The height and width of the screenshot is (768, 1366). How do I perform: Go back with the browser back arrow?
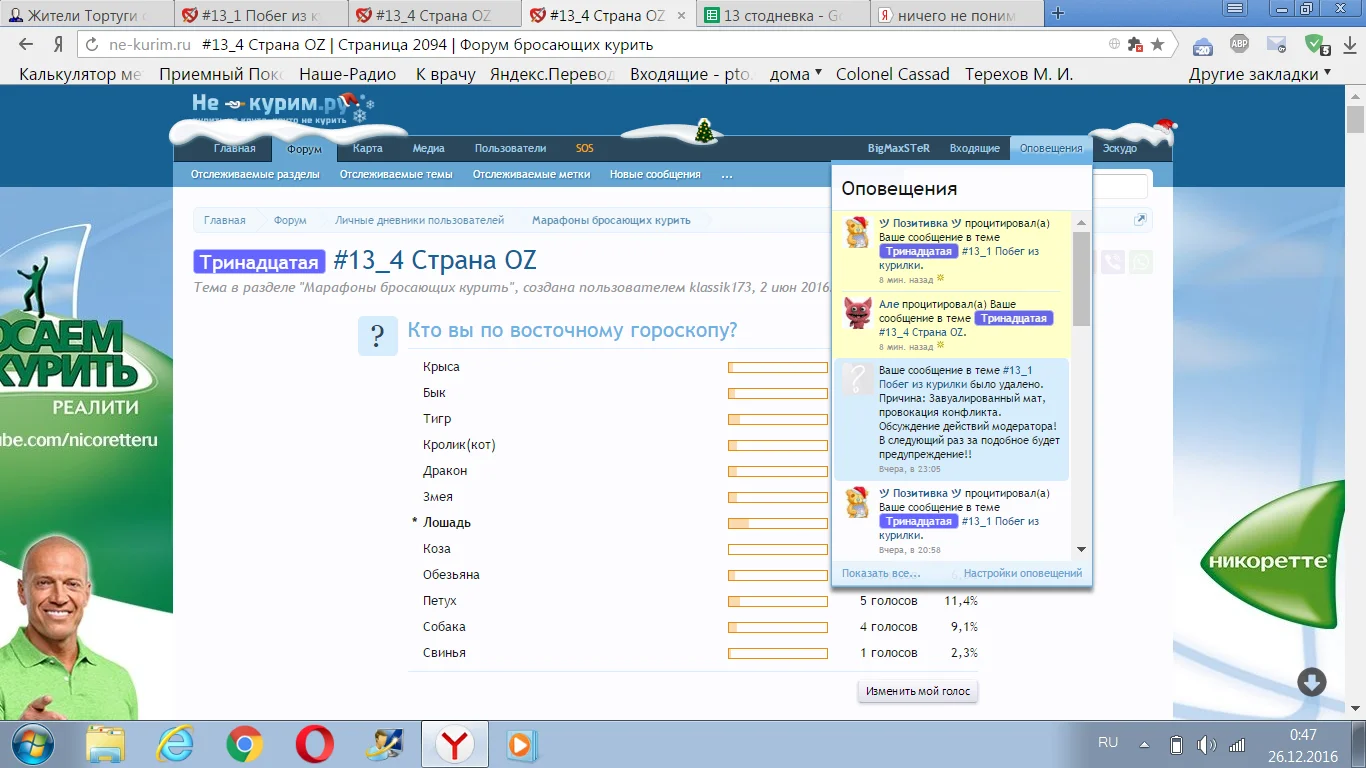(26, 45)
